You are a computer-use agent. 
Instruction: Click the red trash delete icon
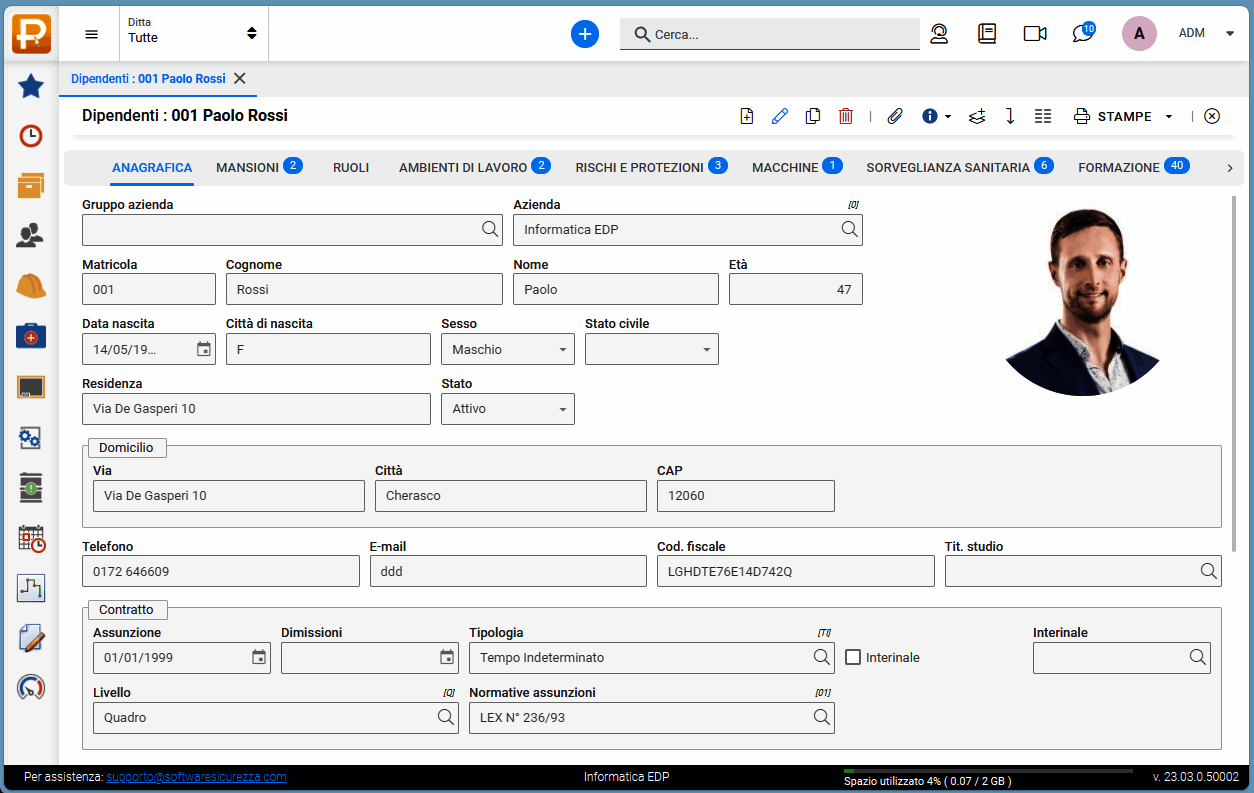(846, 116)
